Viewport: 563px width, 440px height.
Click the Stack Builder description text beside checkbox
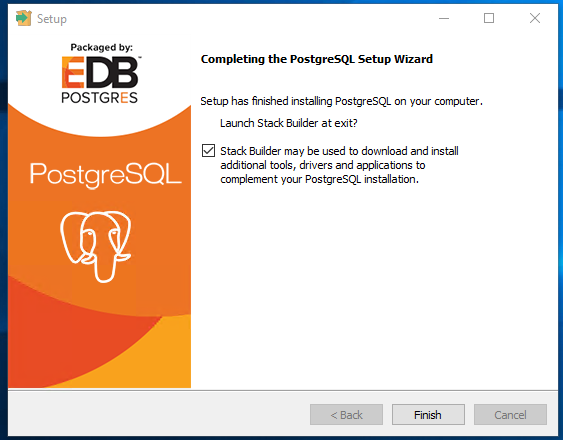coord(339,165)
